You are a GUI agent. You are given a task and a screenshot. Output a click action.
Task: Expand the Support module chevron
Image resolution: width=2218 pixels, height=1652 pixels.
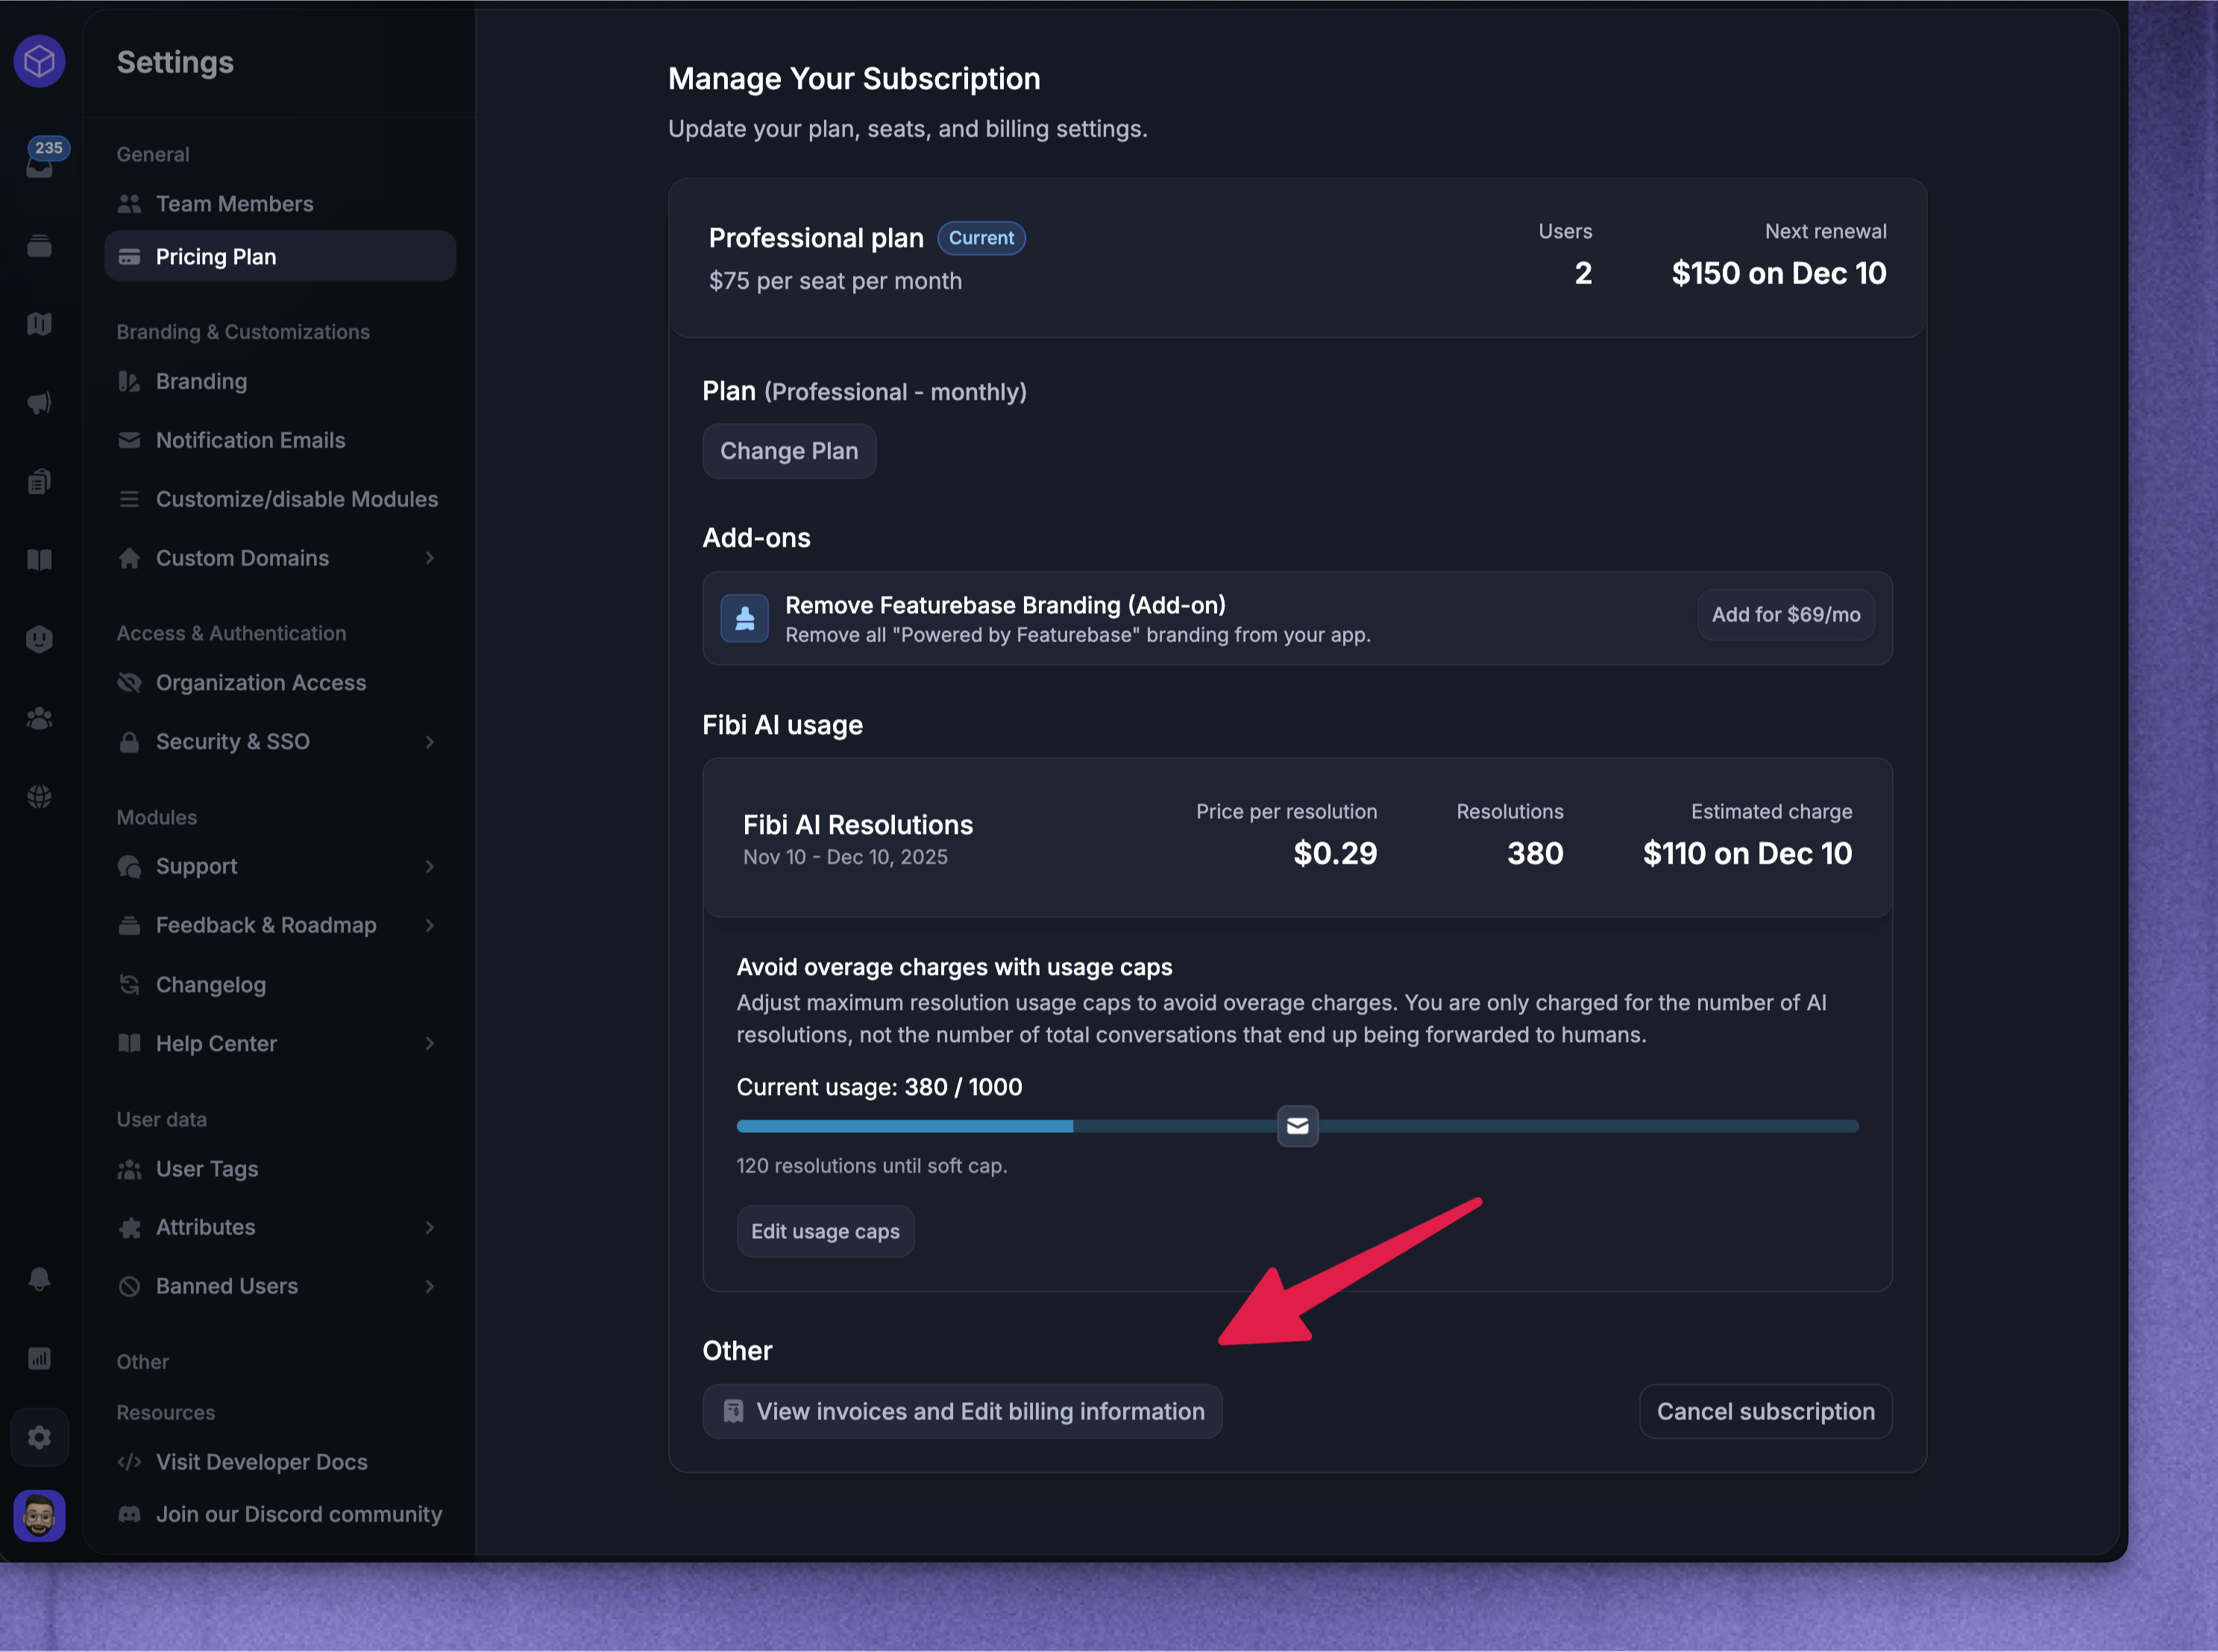point(430,866)
